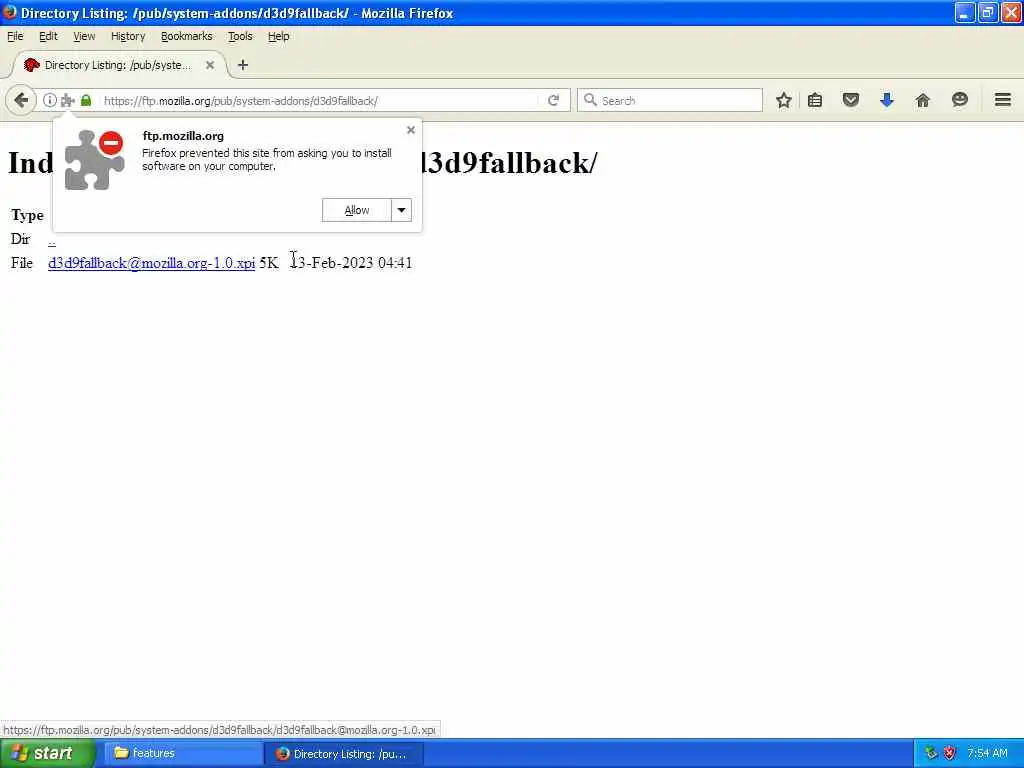Follow the parent directory '..' link
Viewport: 1024px width, 768px height.
[52, 240]
